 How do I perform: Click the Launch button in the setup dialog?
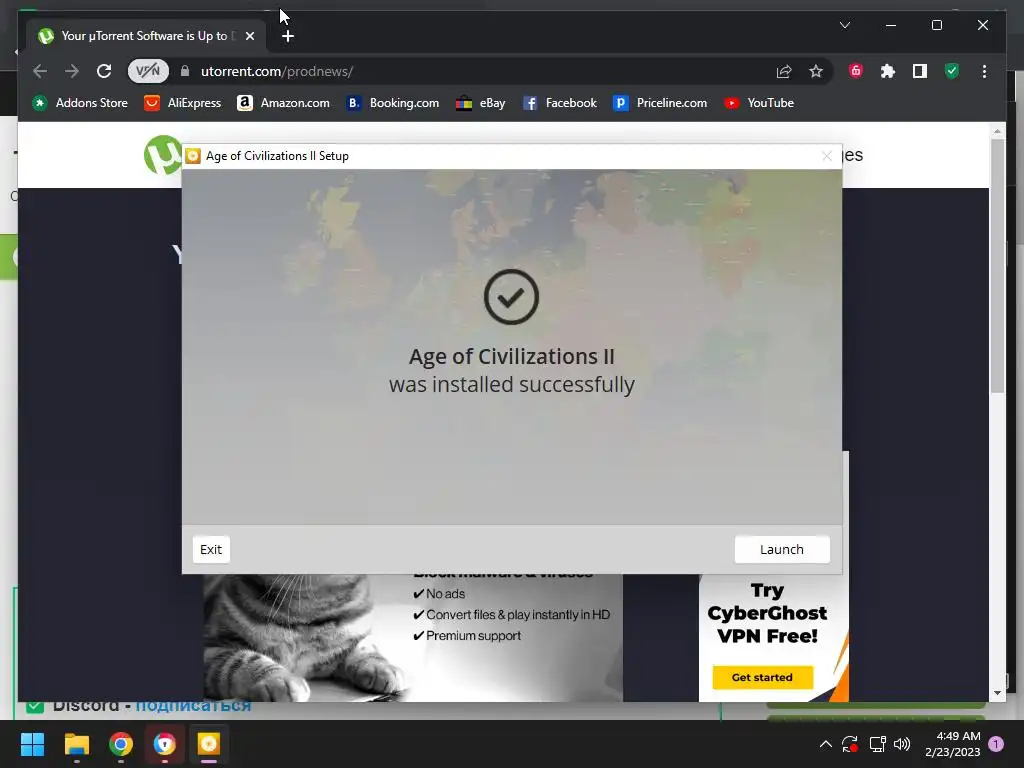pyautogui.click(x=782, y=549)
